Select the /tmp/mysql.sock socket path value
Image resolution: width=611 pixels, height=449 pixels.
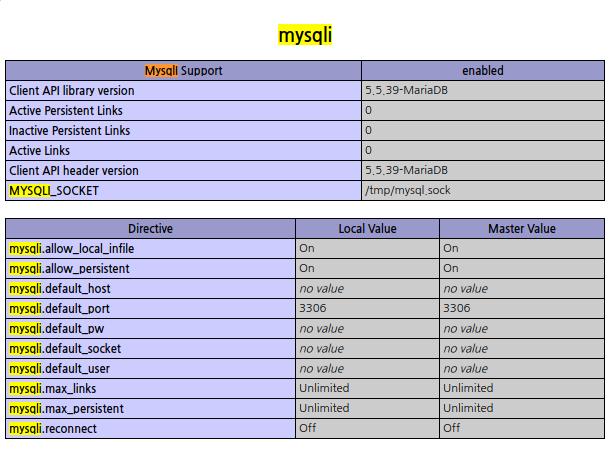click(x=408, y=190)
